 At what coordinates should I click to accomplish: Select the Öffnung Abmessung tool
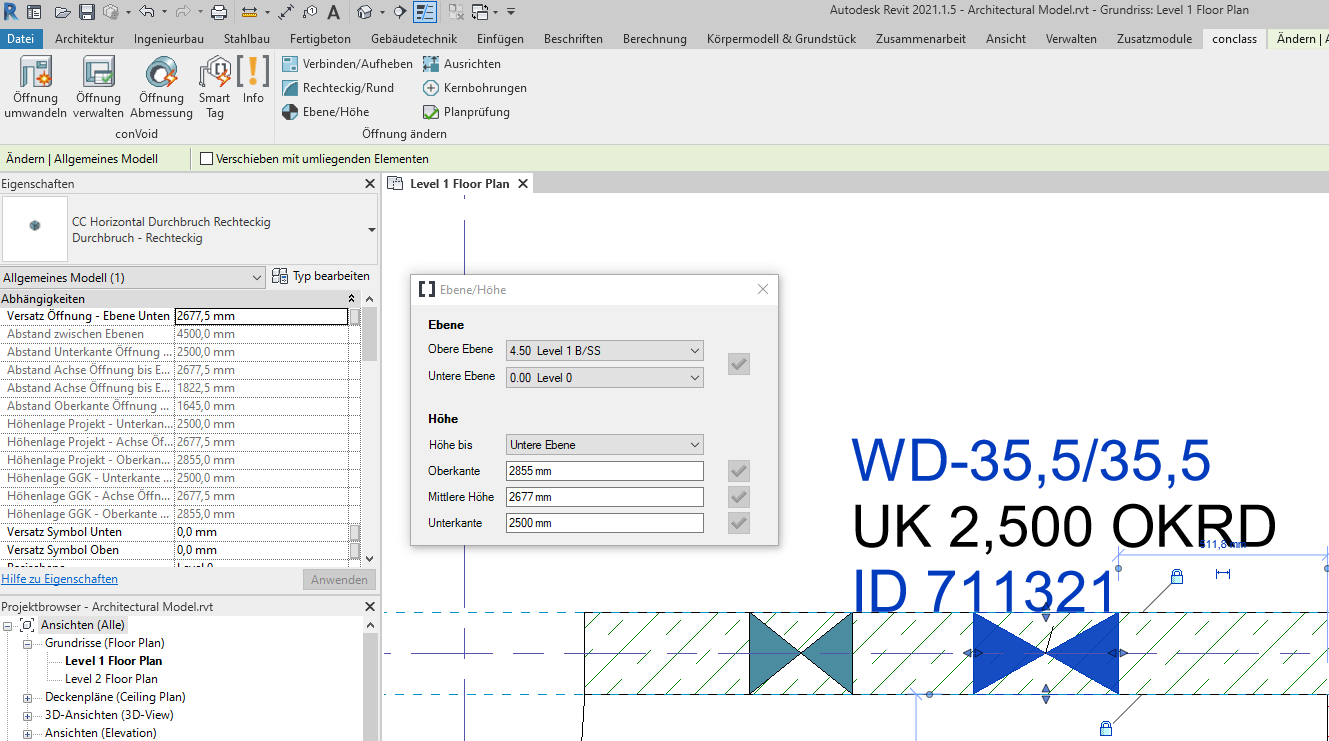point(160,88)
